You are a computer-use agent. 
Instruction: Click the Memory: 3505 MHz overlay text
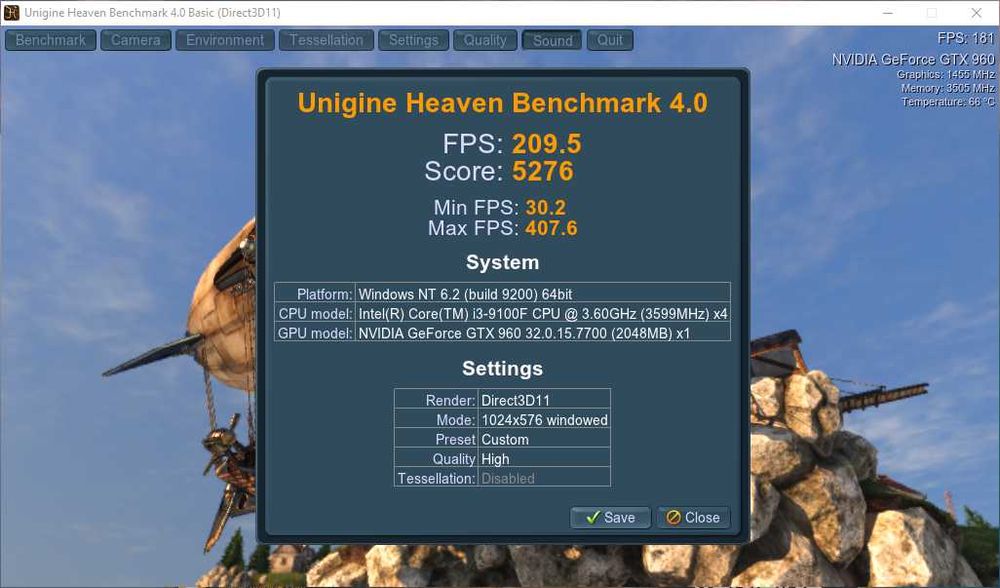click(x=948, y=88)
